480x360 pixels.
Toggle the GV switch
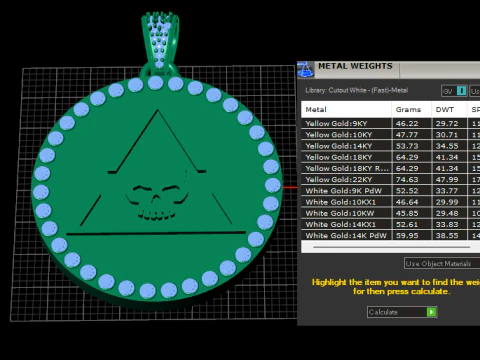(454, 91)
